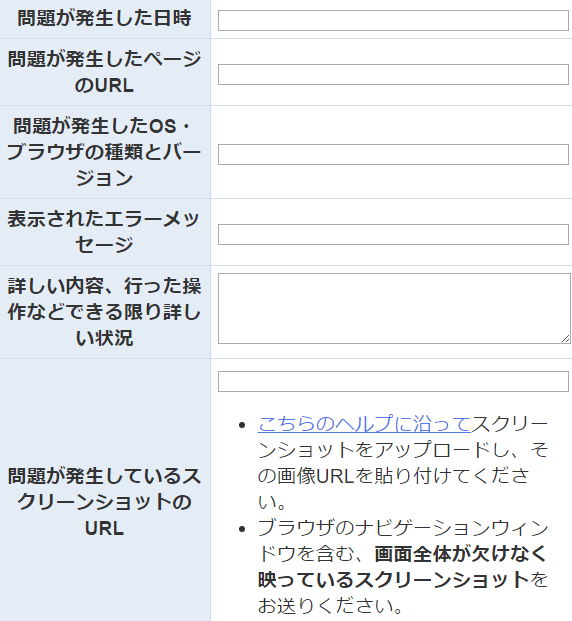This screenshot has height=621, width=572.
Task: Focus the detailed situation textarea
Action: click(394, 309)
